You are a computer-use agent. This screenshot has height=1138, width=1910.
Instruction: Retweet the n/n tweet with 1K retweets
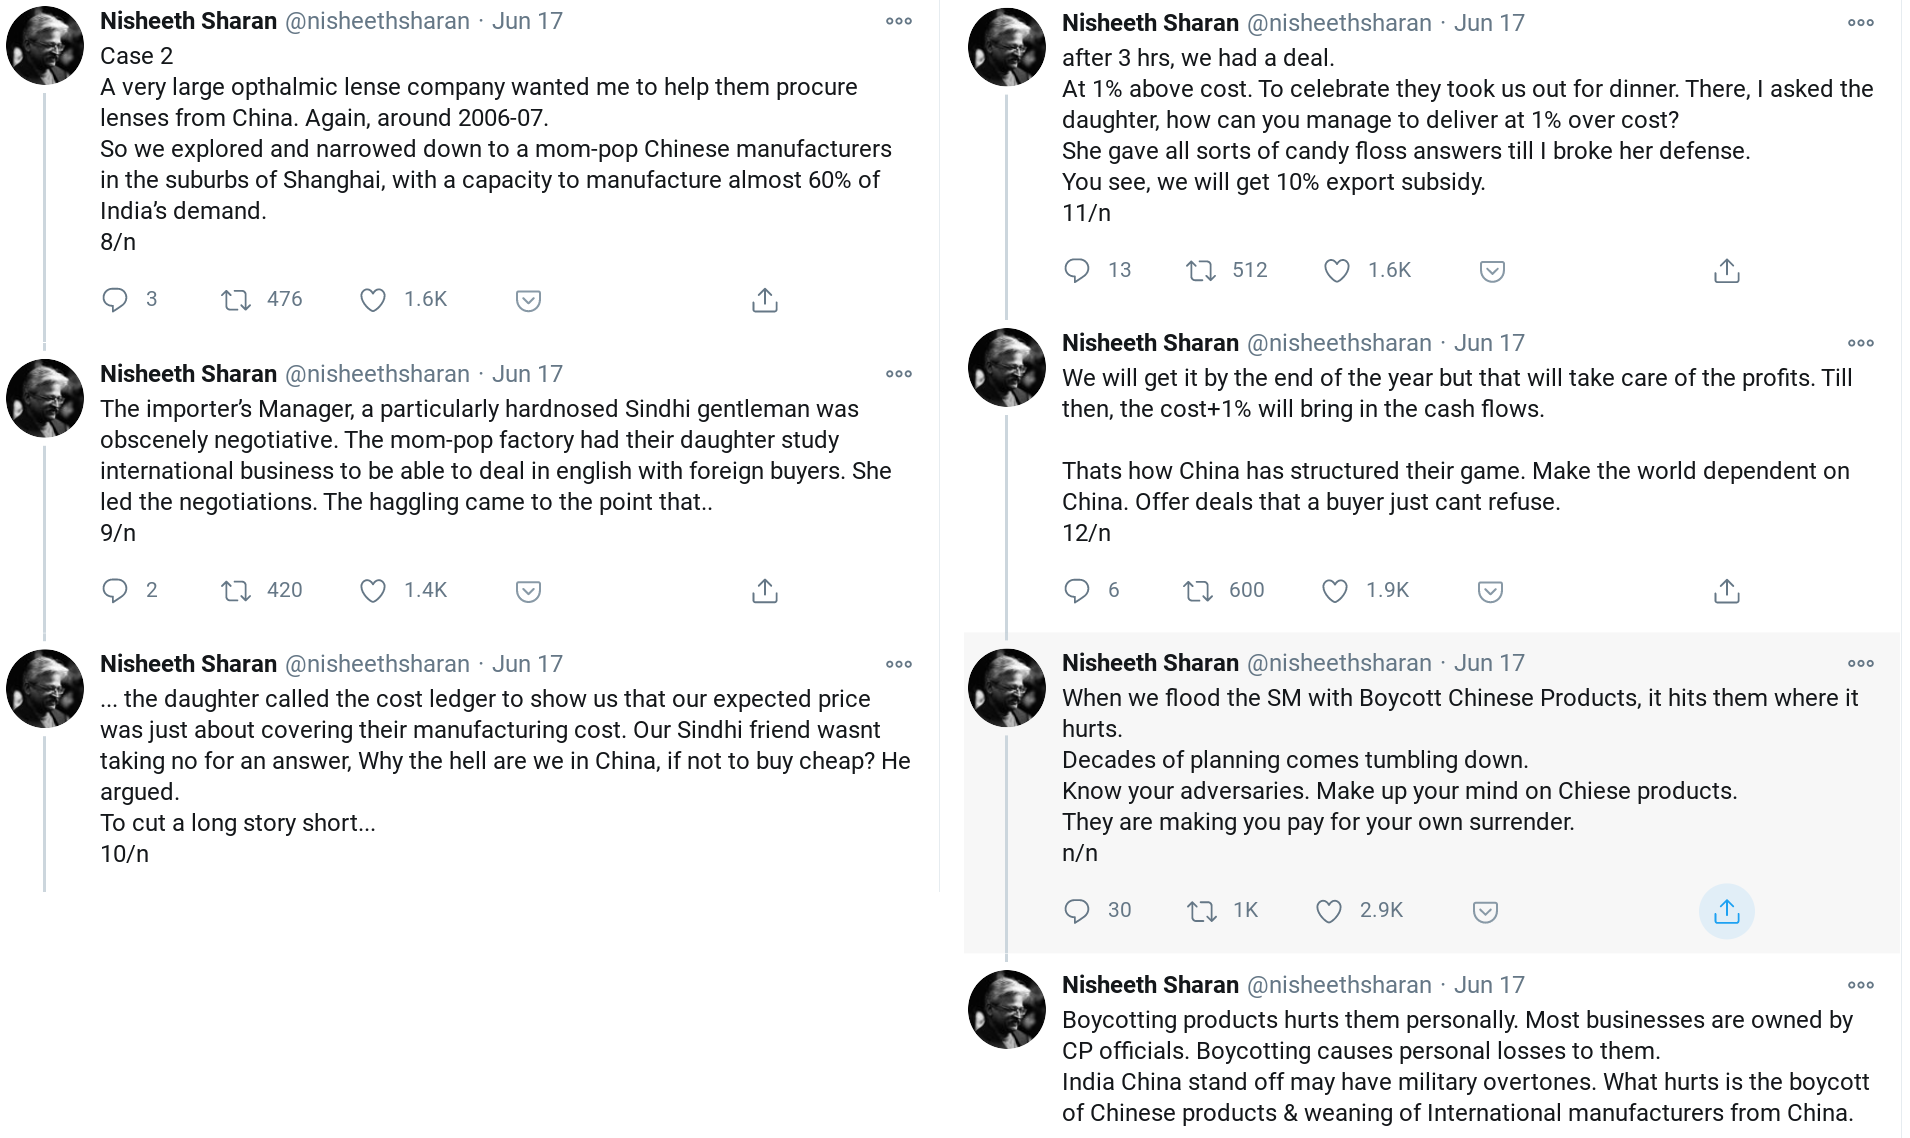click(x=1200, y=911)
